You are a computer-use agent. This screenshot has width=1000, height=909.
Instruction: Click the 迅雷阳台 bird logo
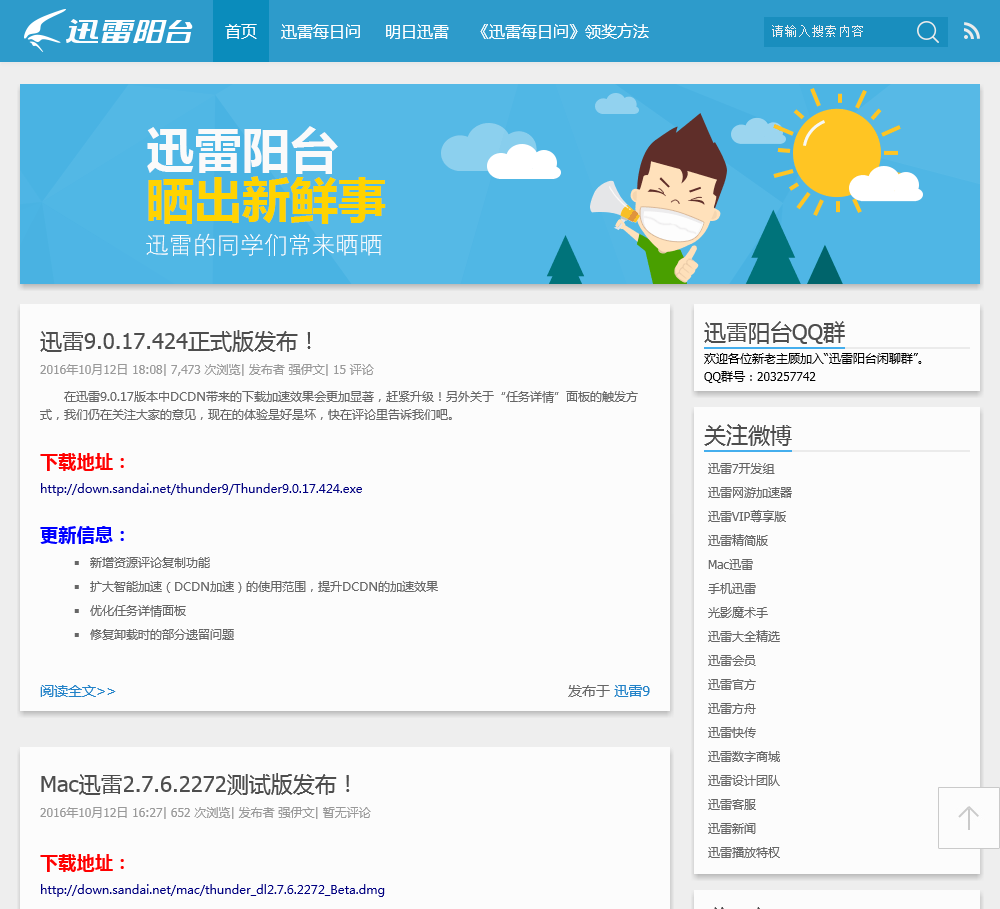pyautogui.click(x=108, y=31)
